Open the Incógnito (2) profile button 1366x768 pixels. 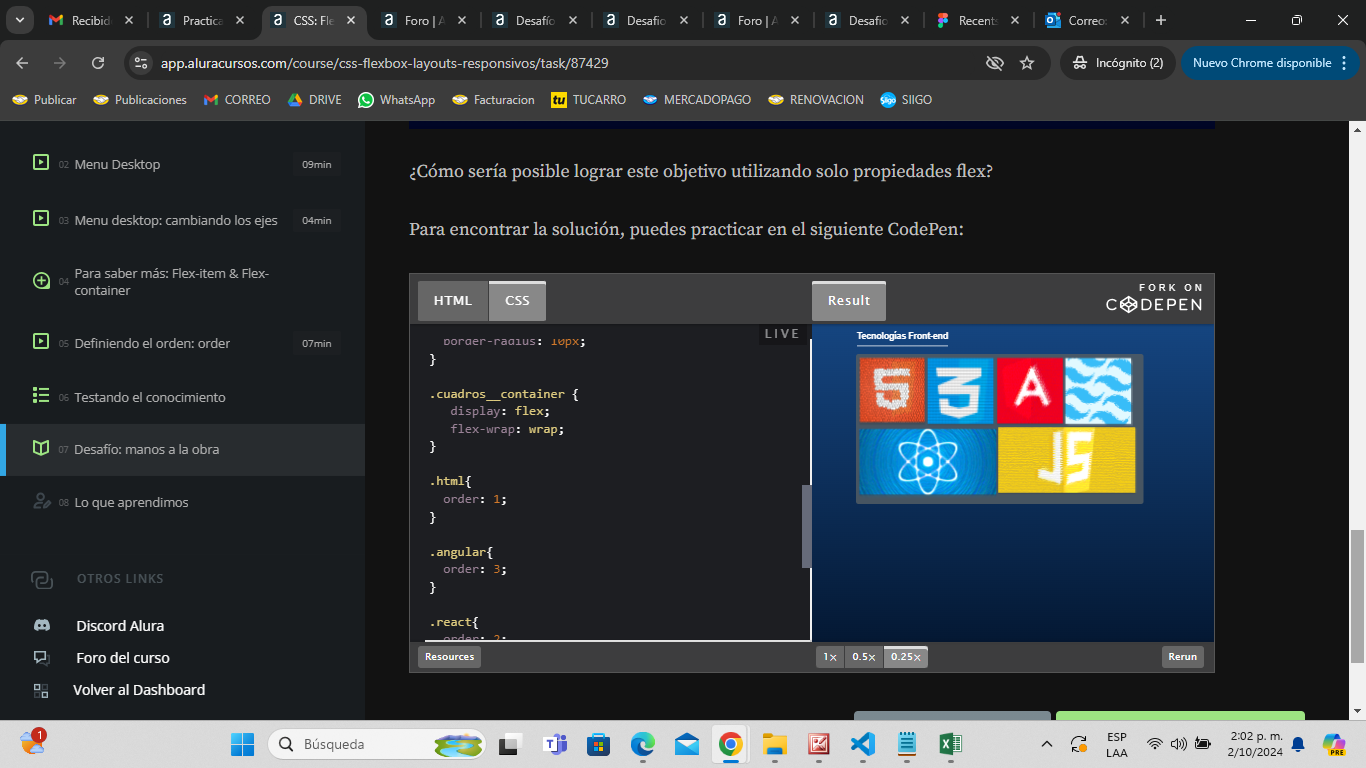coord(1118,63)
